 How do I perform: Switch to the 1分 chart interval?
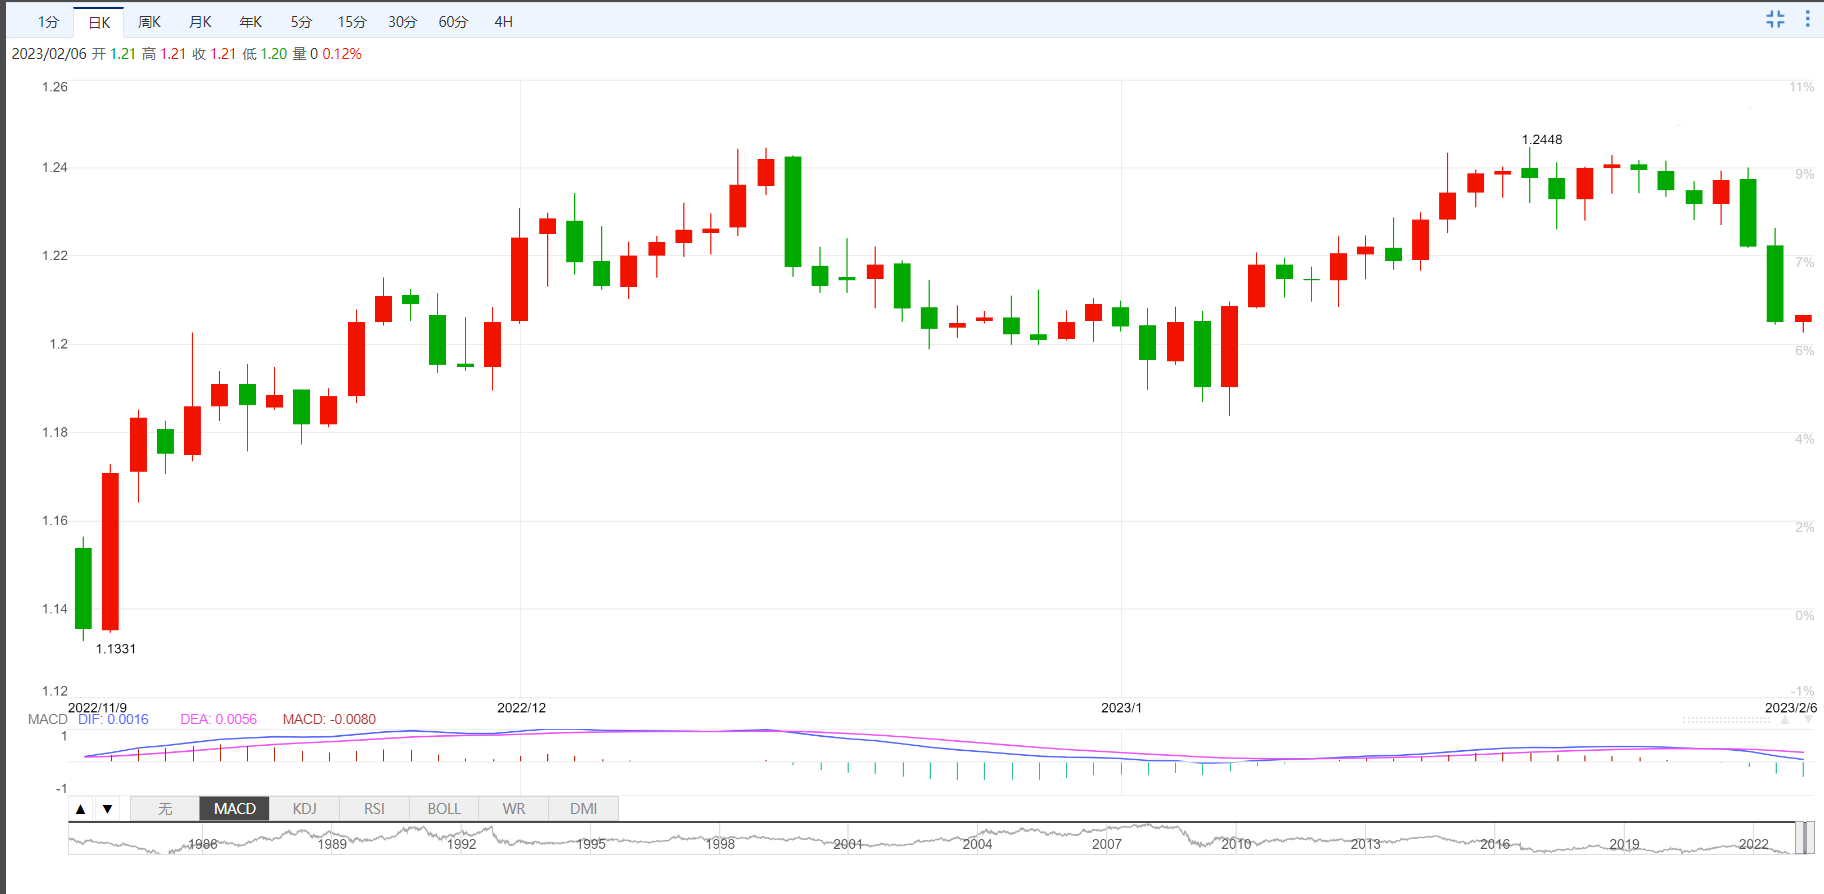[x=48, y=22]
